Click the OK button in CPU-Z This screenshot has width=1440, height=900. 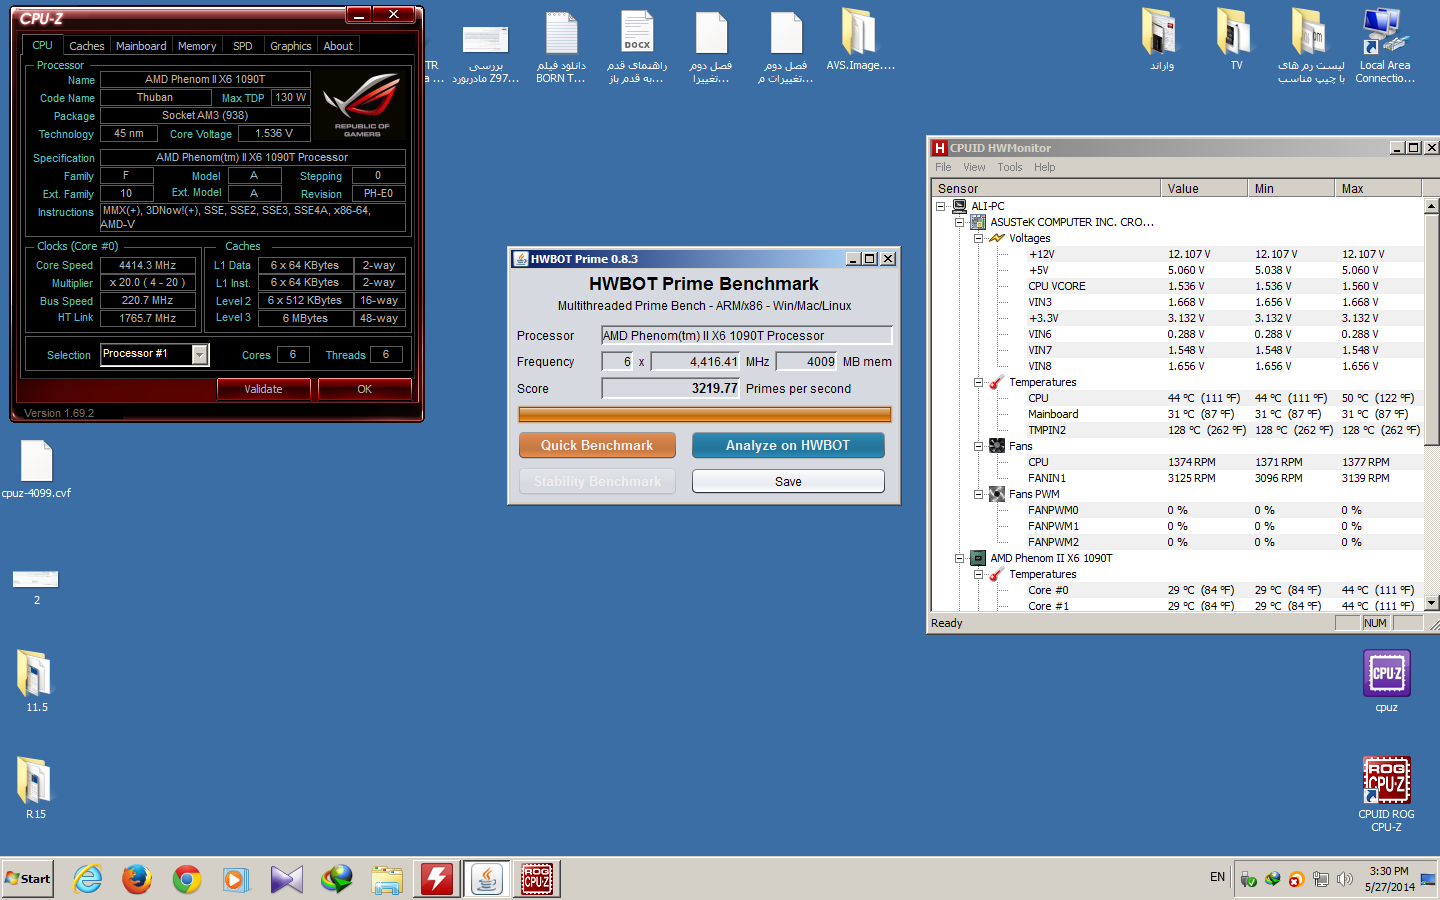point(365,389)
